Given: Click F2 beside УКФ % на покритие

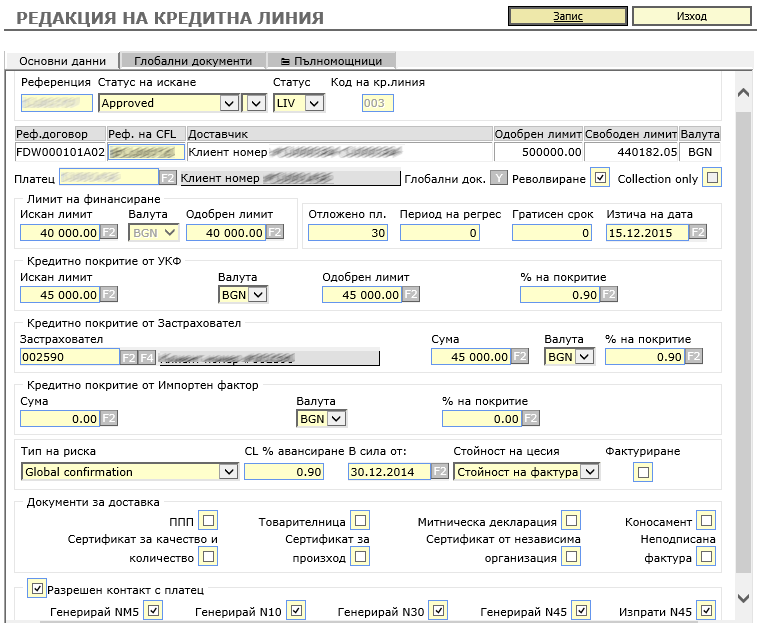Looking at the screenshot, I should coord(609,294).
